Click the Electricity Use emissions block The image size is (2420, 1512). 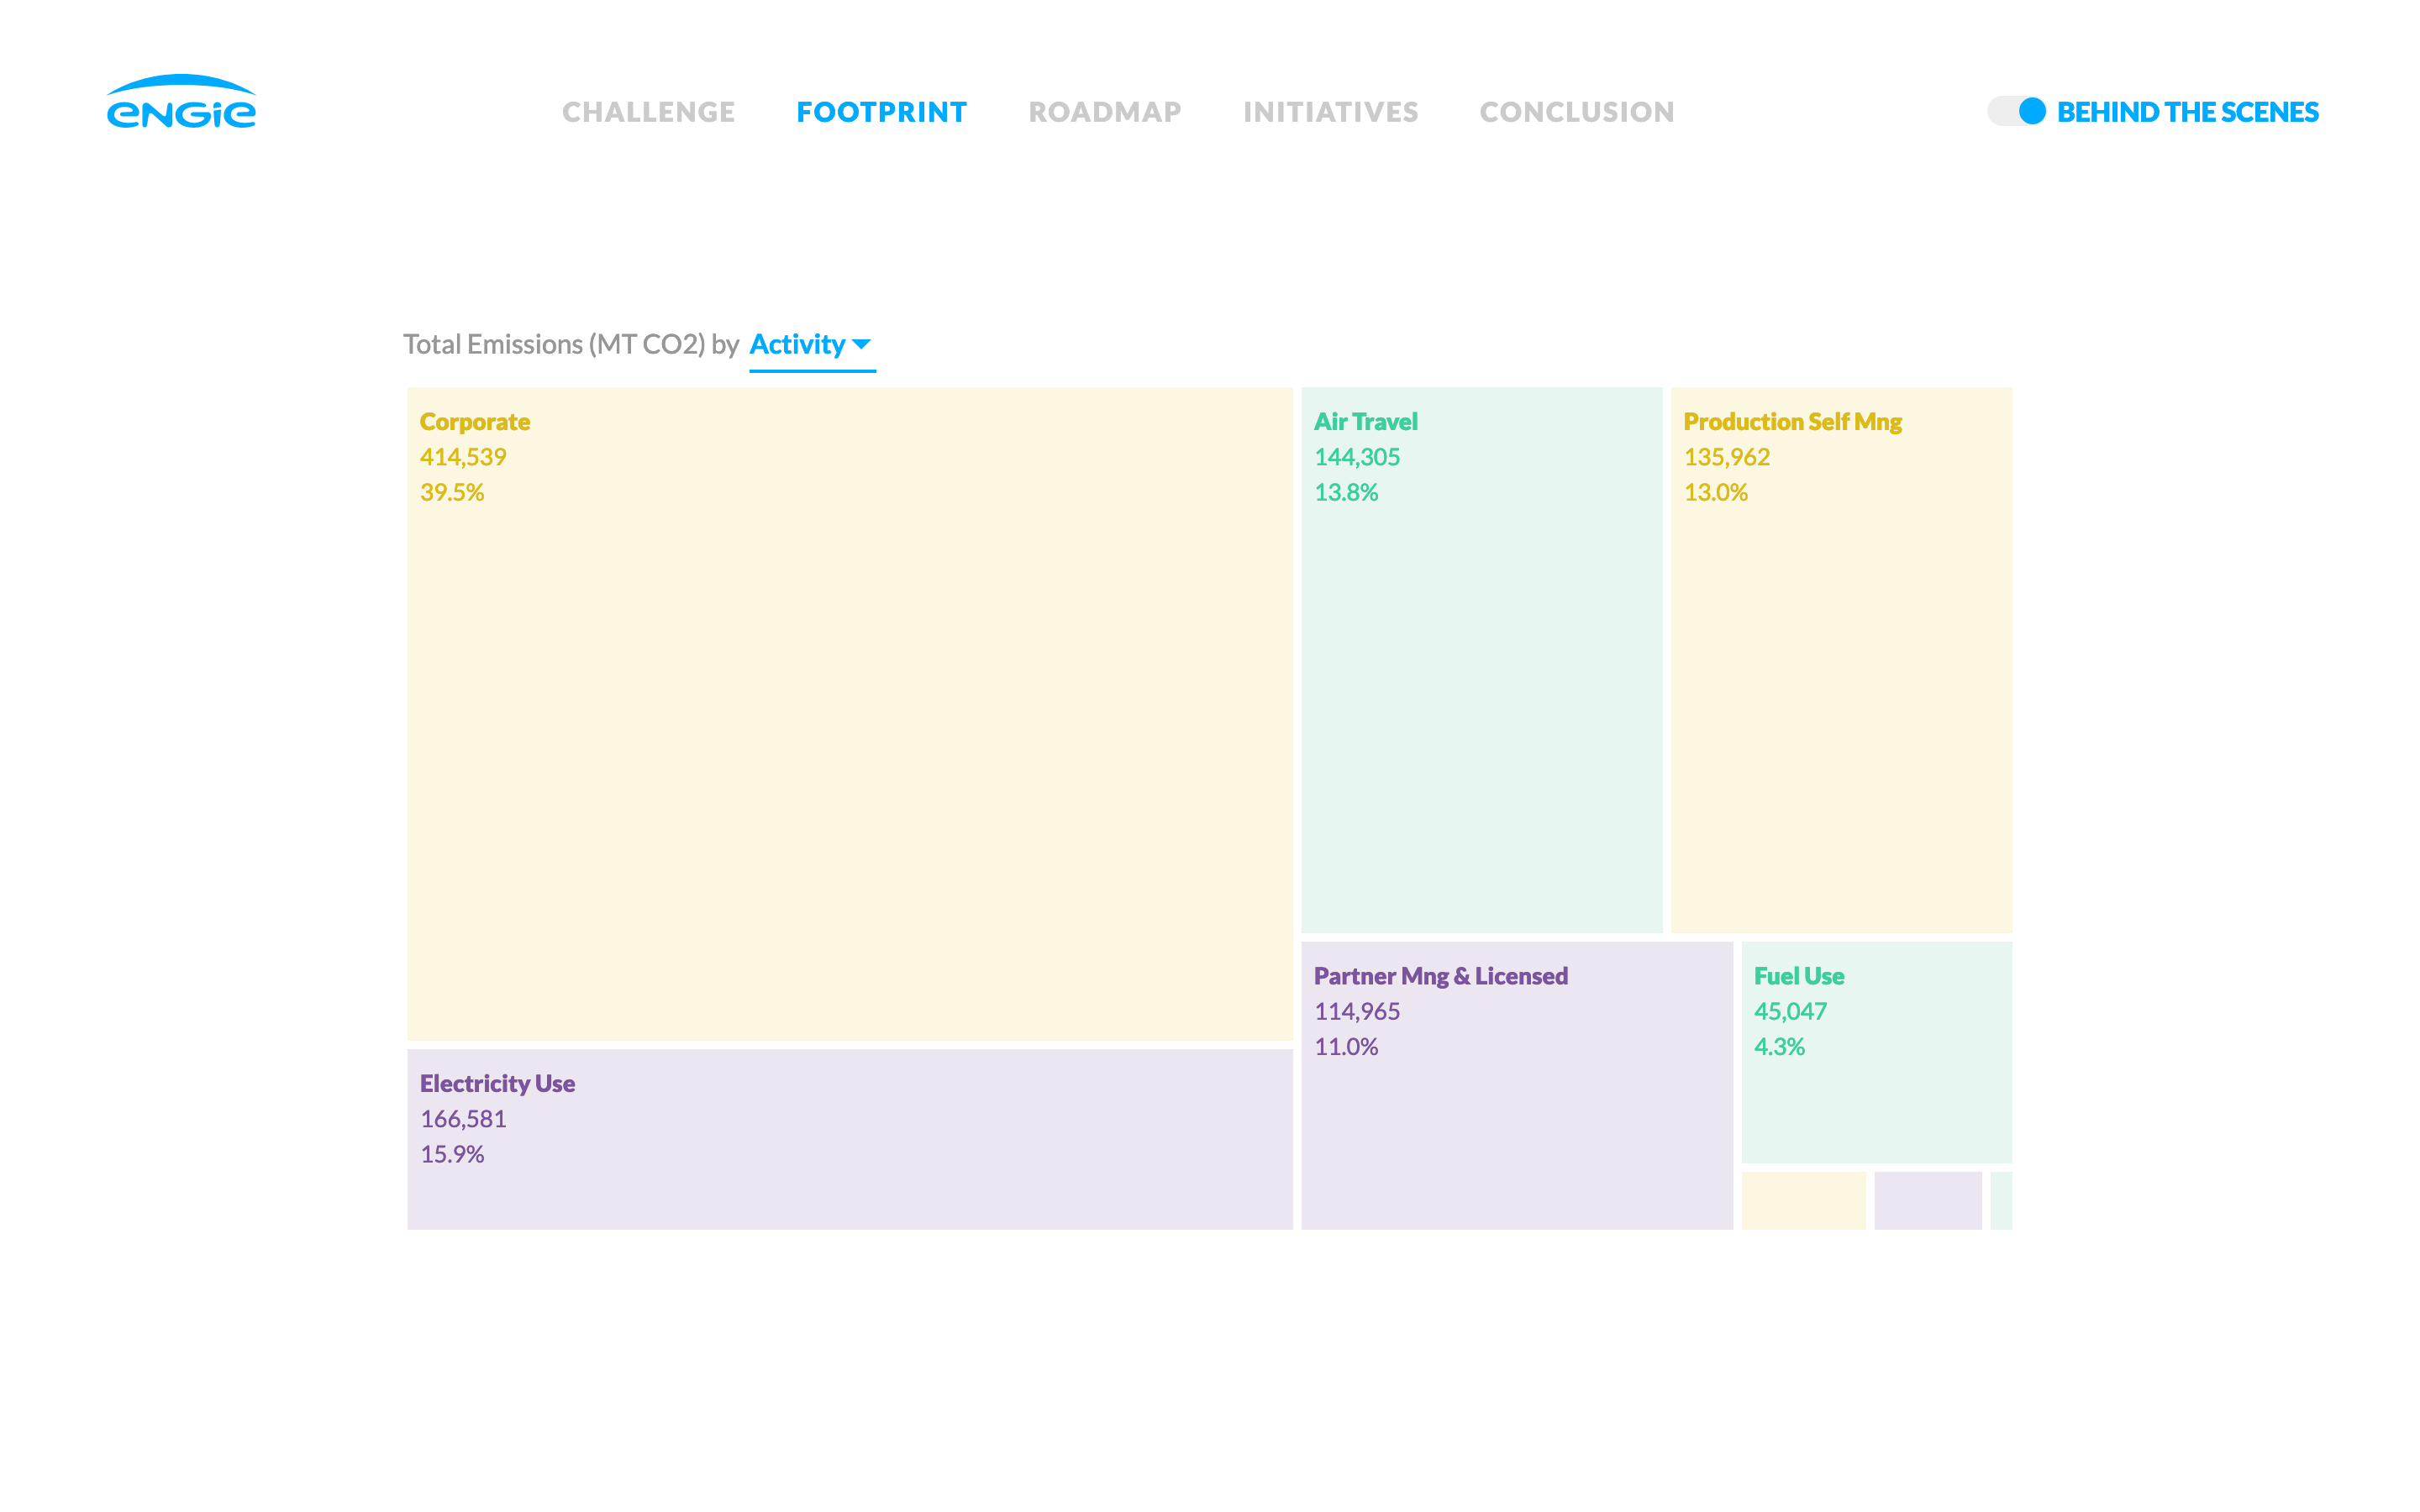pyautogui.click(x=850, y=1137)
